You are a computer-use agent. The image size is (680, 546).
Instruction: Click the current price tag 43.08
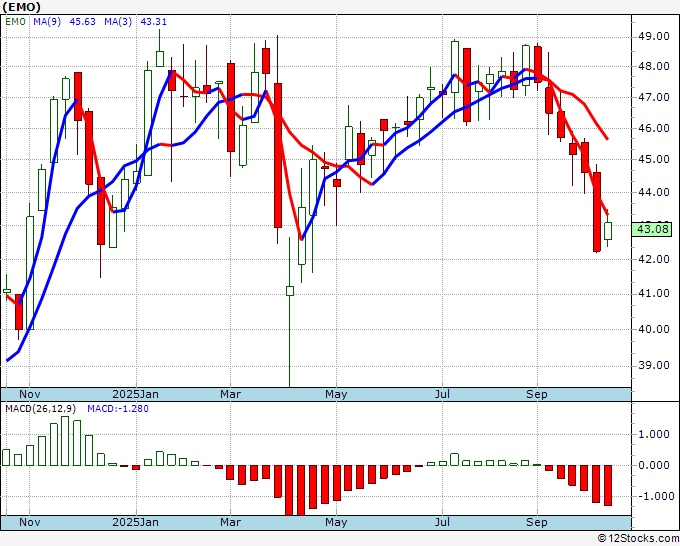(653, 229)
